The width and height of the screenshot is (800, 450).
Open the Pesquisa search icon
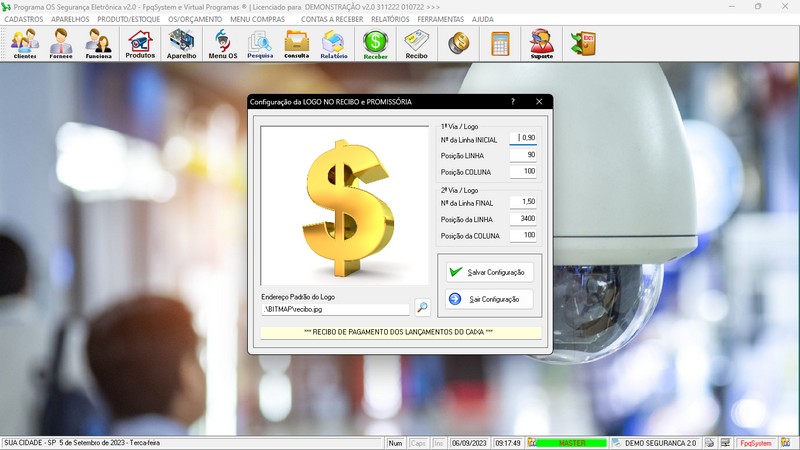tap(260, 44)
